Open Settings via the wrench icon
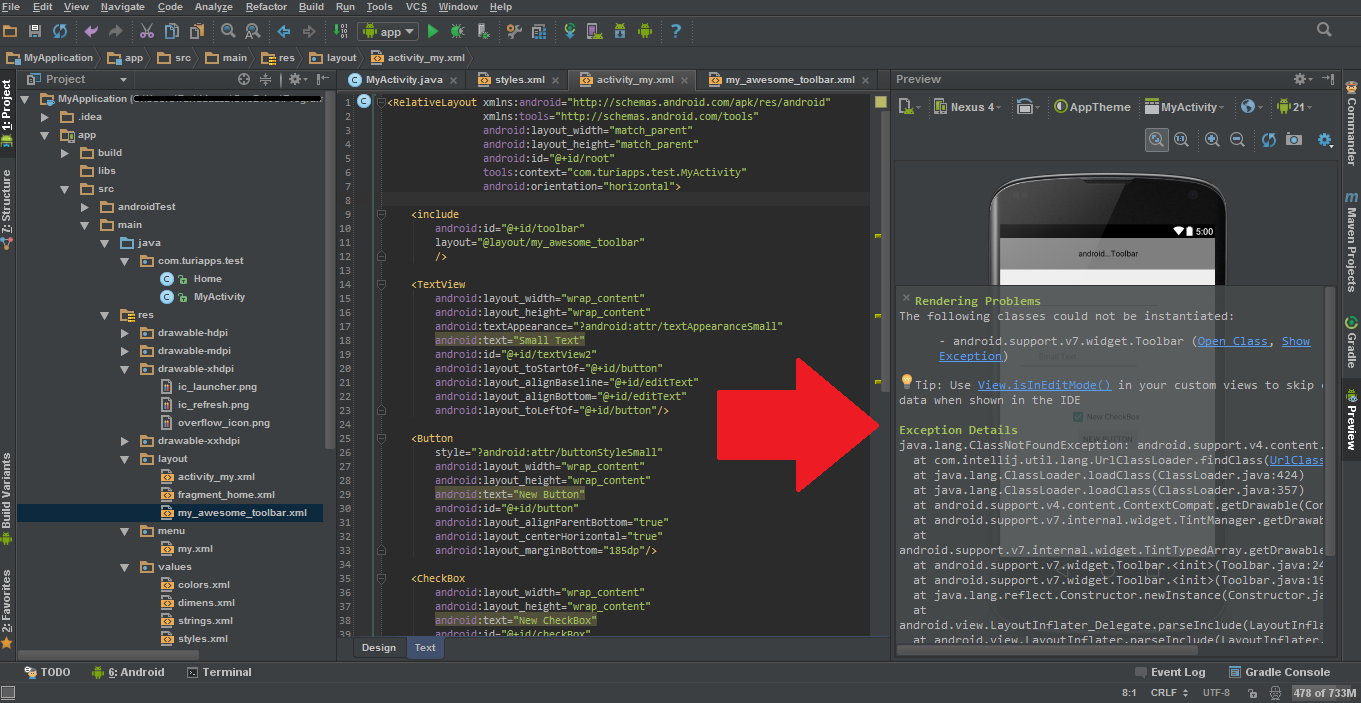 515,32
